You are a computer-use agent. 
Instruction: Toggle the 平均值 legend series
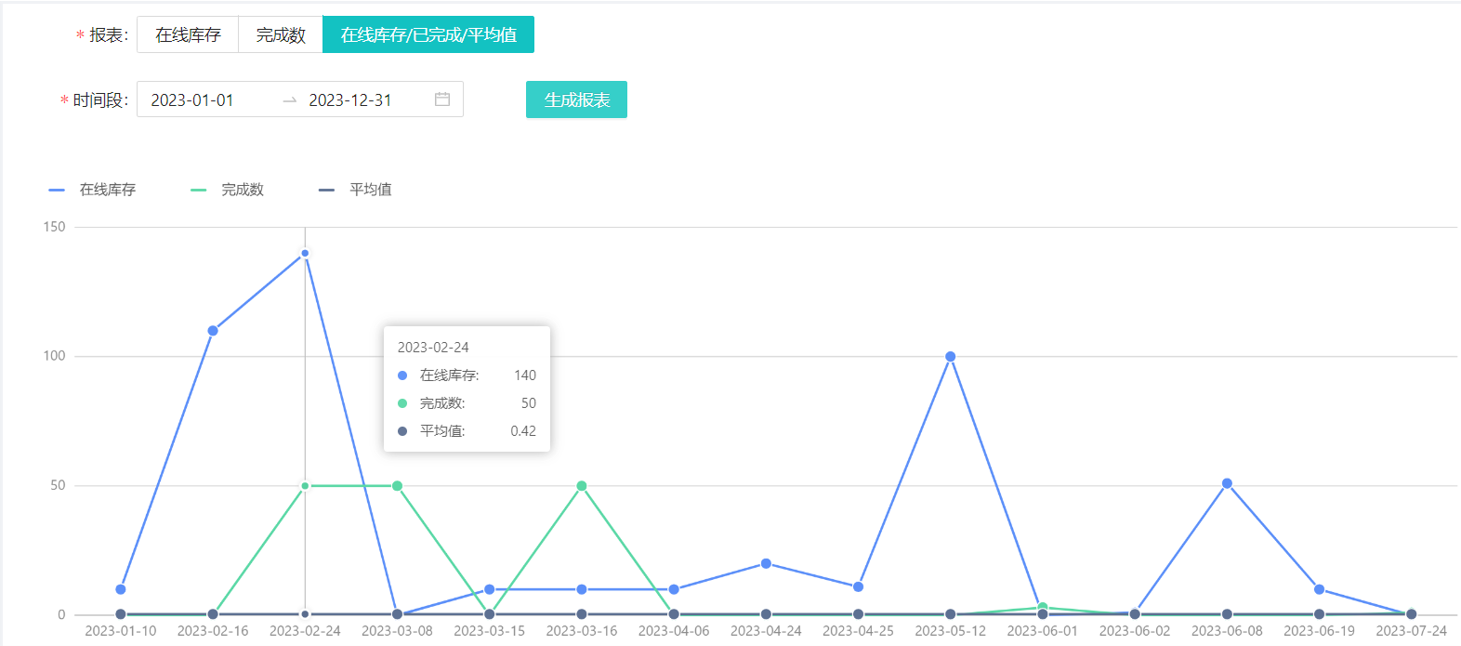point(356,189)
